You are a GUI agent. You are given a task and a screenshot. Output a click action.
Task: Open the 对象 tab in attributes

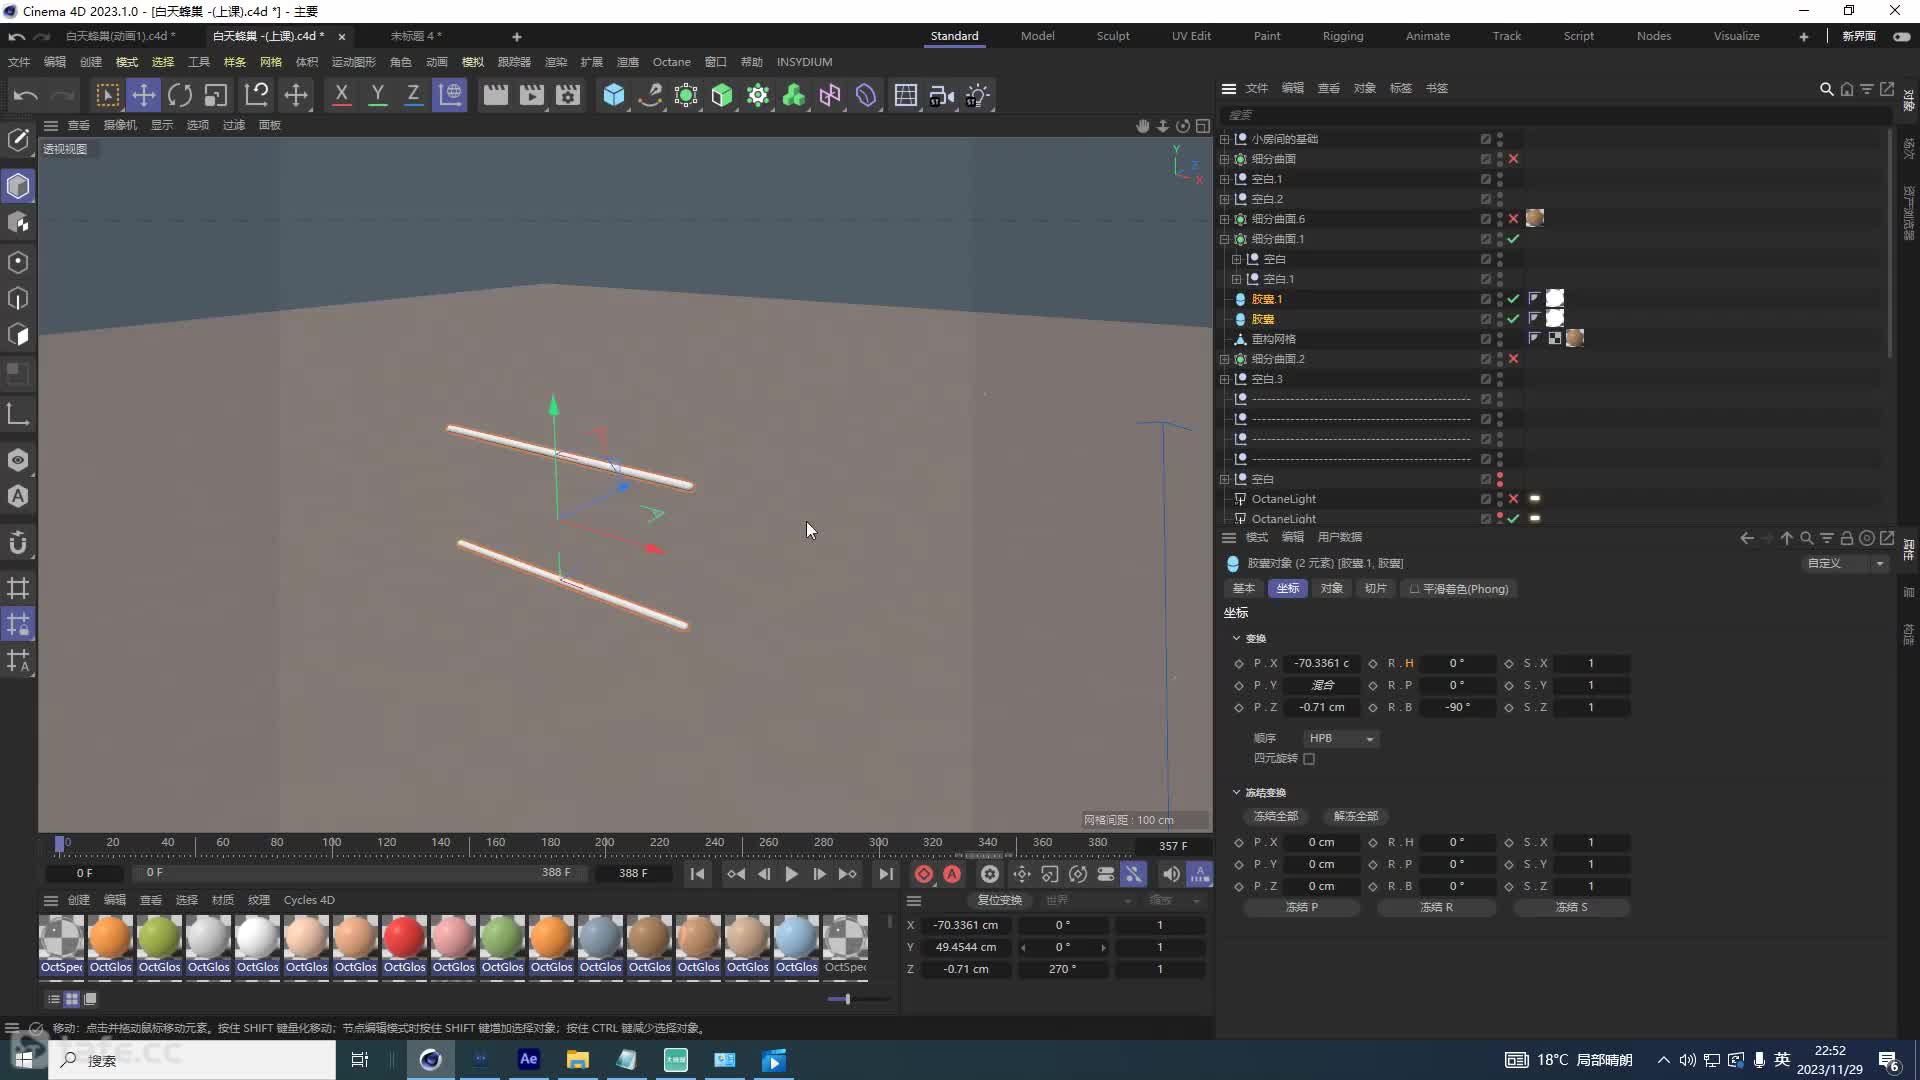click(1331, 589)
